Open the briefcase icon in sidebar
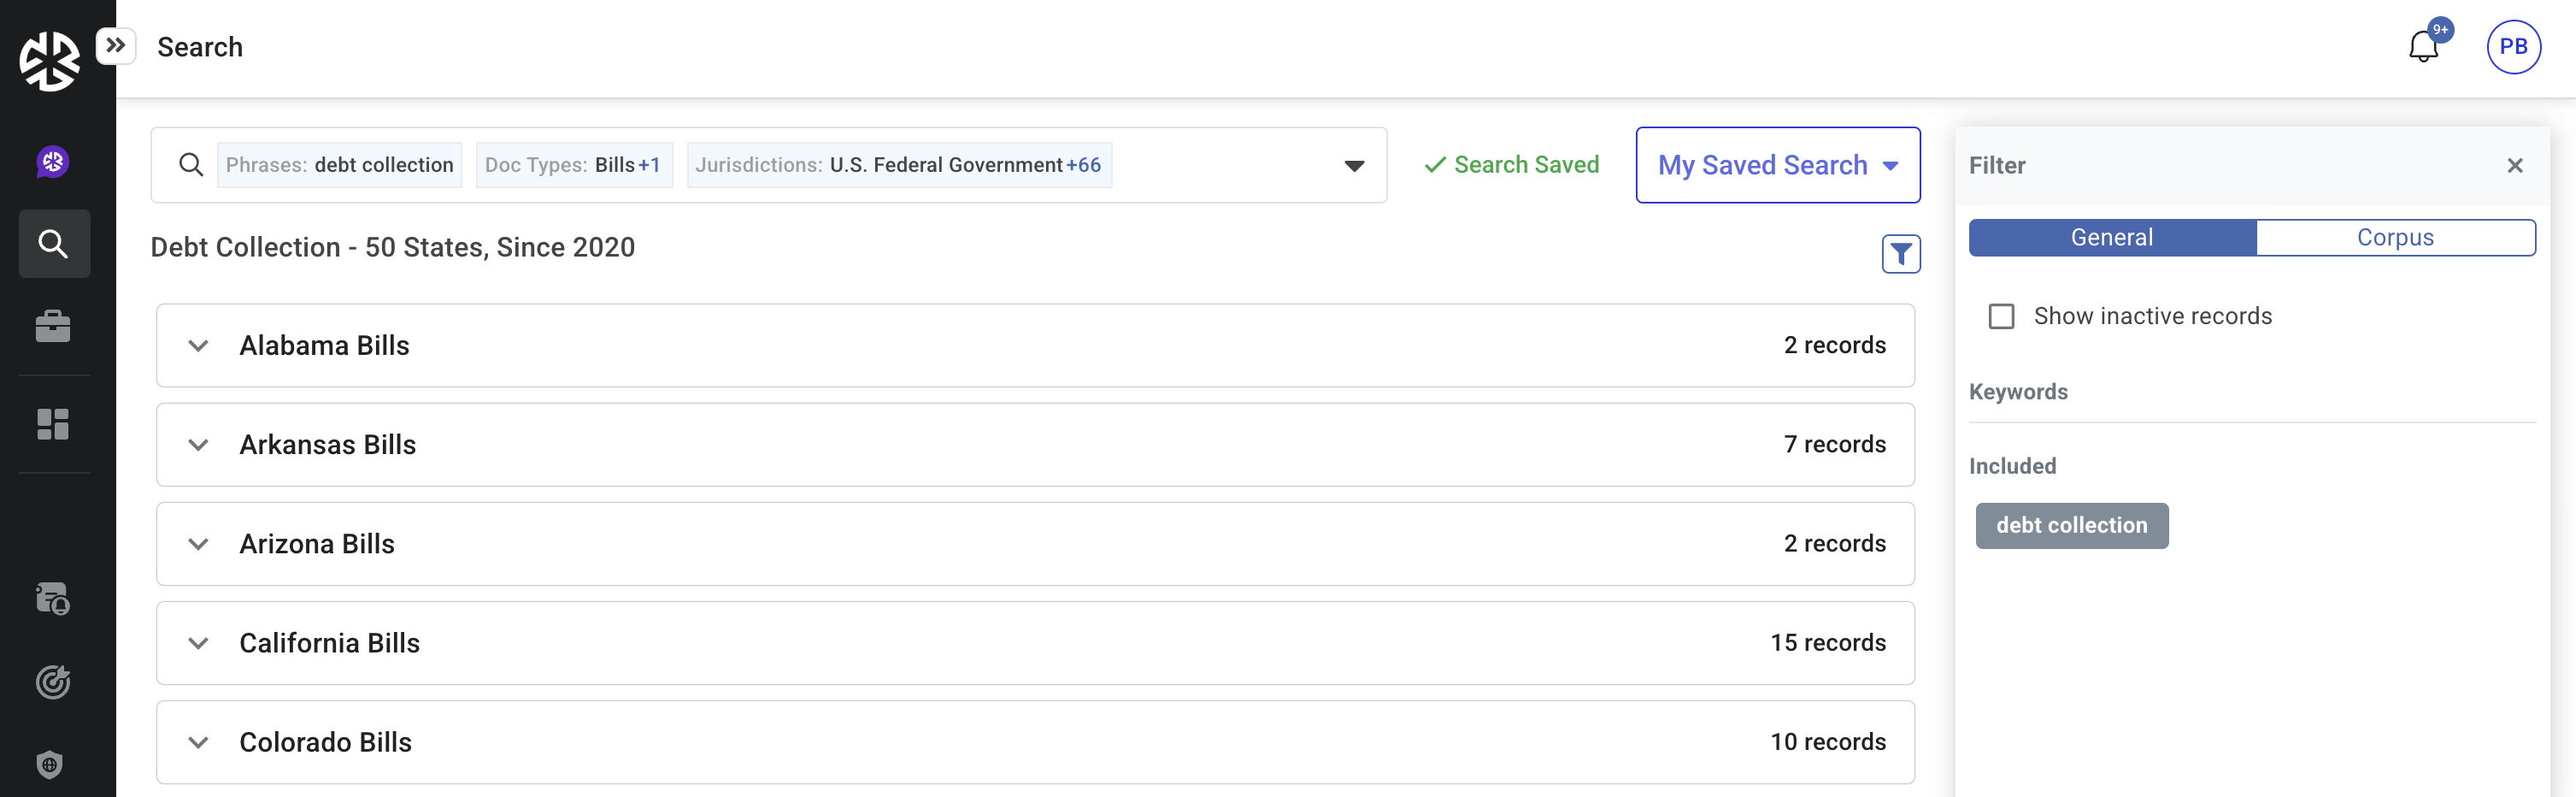This screenshot has width=2576, height=797. [53, 326]
